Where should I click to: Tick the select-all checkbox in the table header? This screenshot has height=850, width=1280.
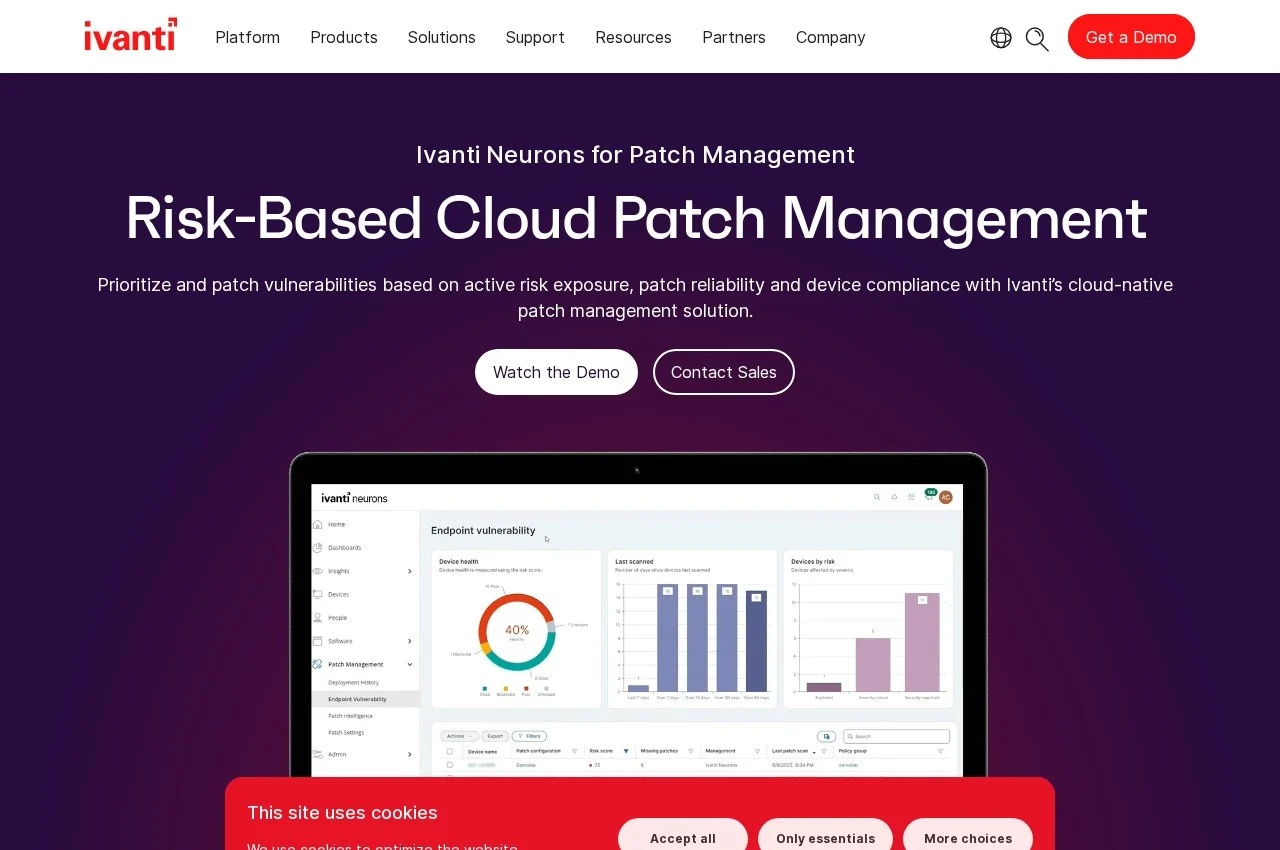click(450, 751)
